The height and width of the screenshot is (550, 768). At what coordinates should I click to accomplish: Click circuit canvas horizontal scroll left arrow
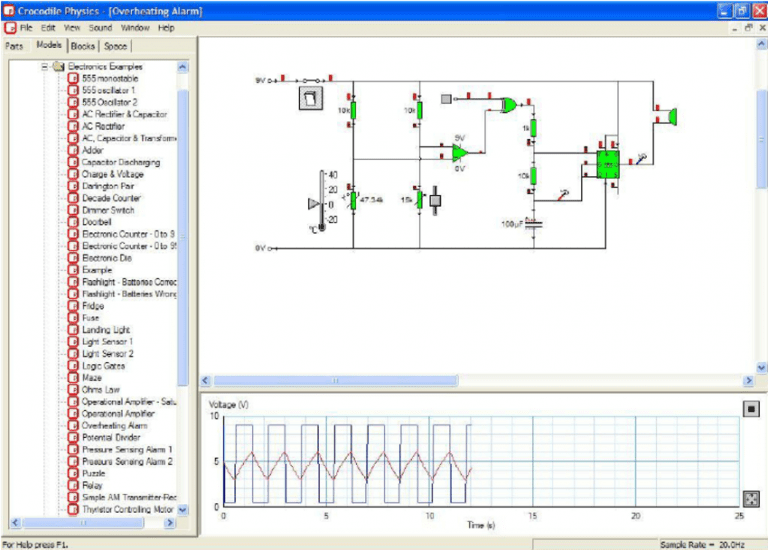tap(206, 381)
